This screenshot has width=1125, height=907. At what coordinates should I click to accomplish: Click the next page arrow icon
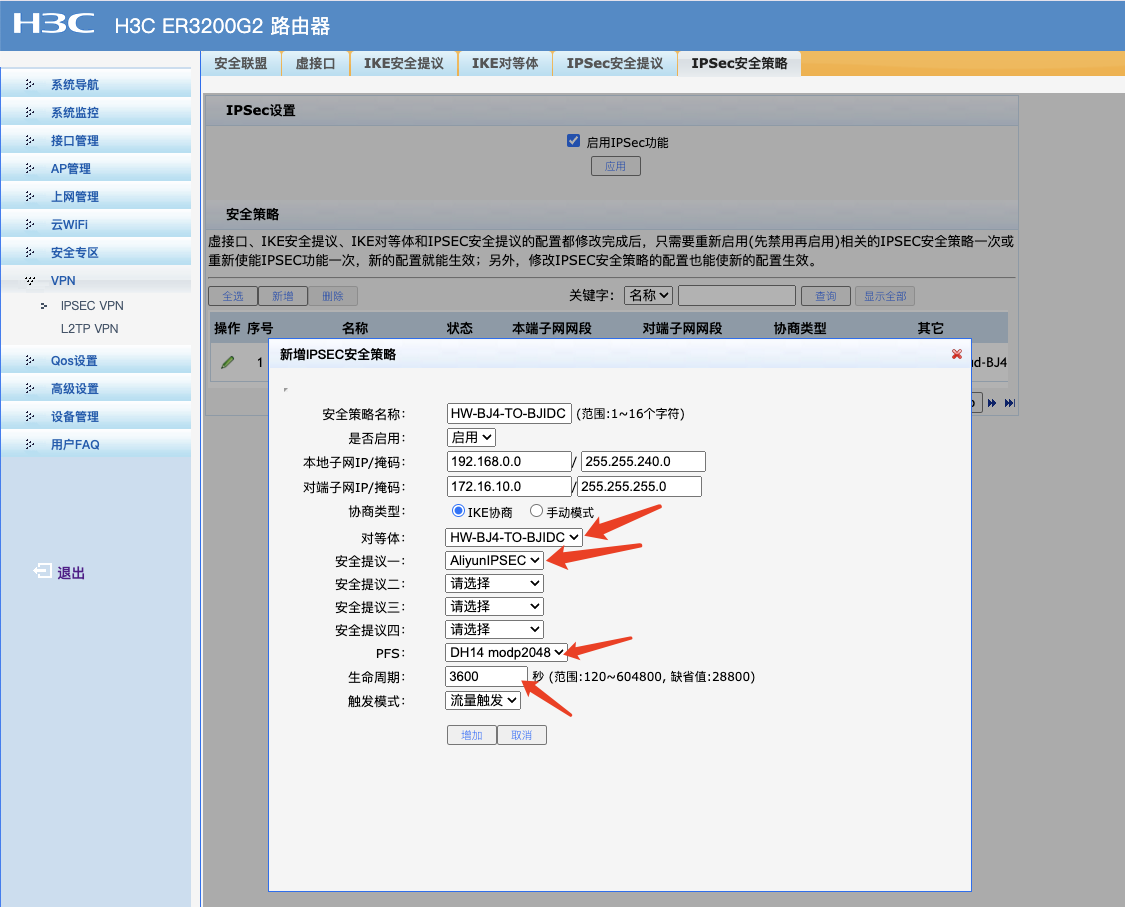click(992, 403)
